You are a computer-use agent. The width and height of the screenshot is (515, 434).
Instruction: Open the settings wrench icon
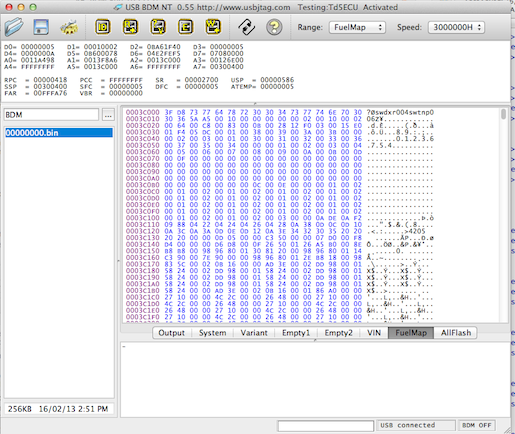coord(69,27)
